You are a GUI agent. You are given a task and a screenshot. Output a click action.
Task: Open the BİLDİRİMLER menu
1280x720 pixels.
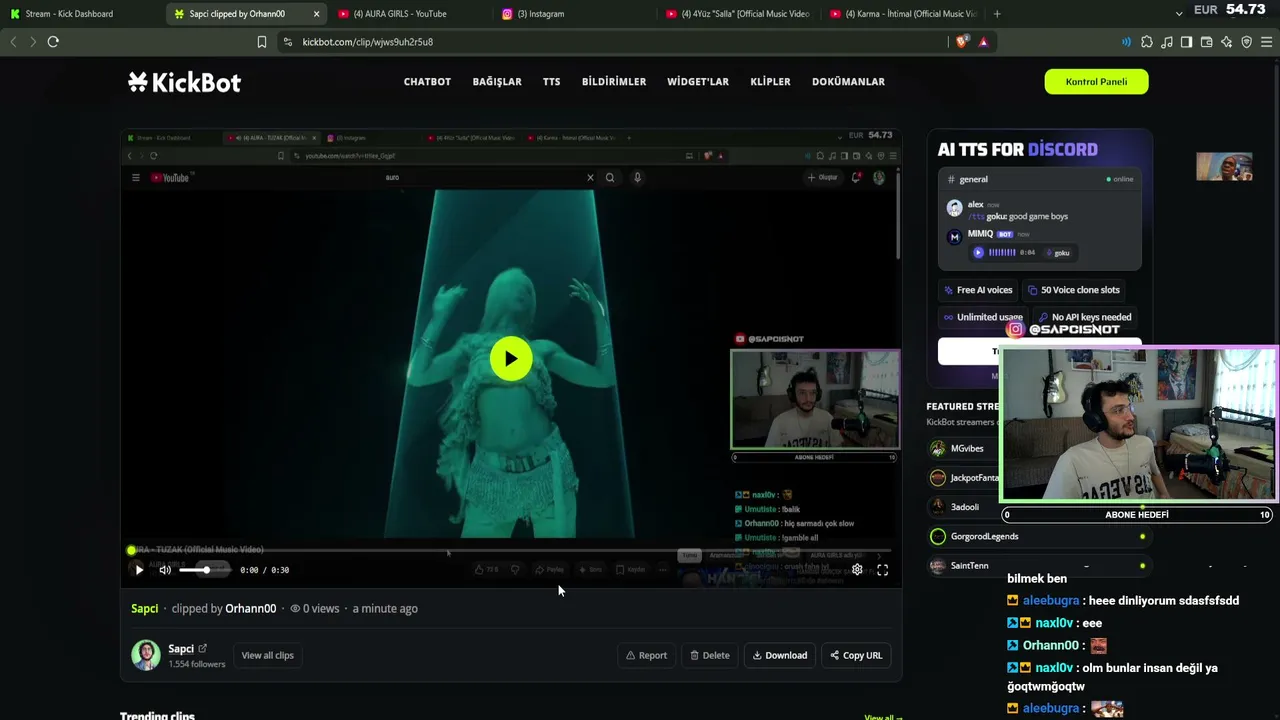tap(614, 82)
